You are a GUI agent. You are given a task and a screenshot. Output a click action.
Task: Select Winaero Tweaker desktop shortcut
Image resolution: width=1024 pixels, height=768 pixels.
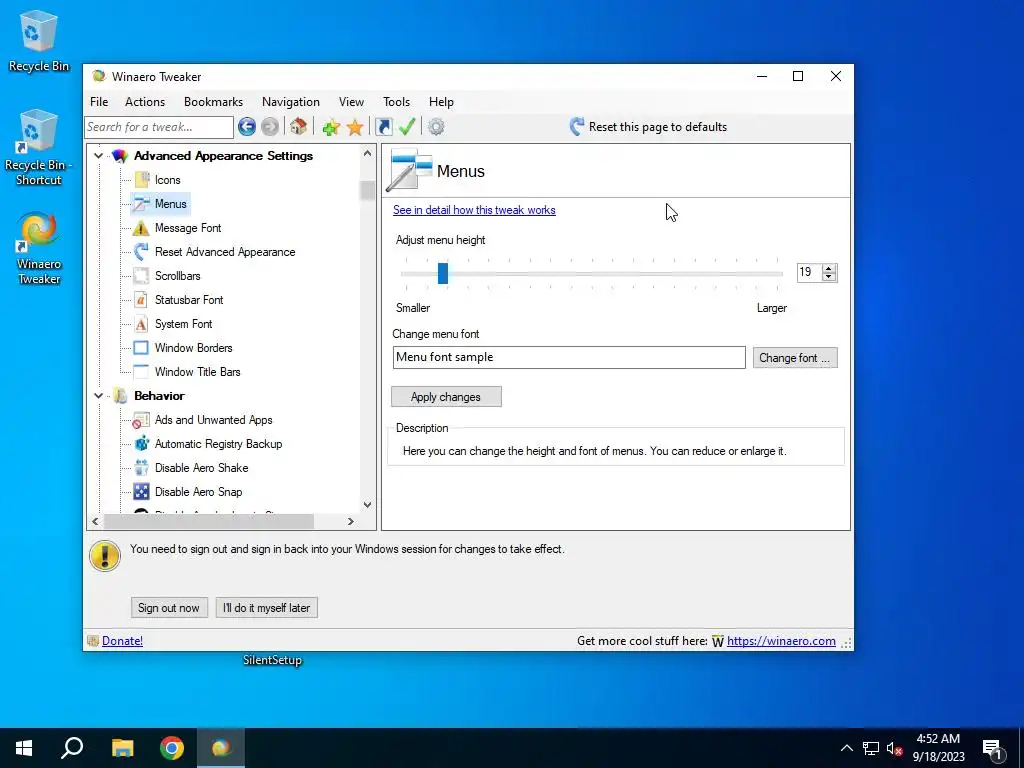[39, 248]
